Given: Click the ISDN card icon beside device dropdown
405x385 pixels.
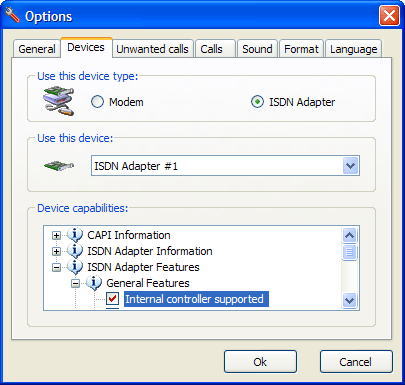Looking at the screenshot, I should (x=59, y=165).
